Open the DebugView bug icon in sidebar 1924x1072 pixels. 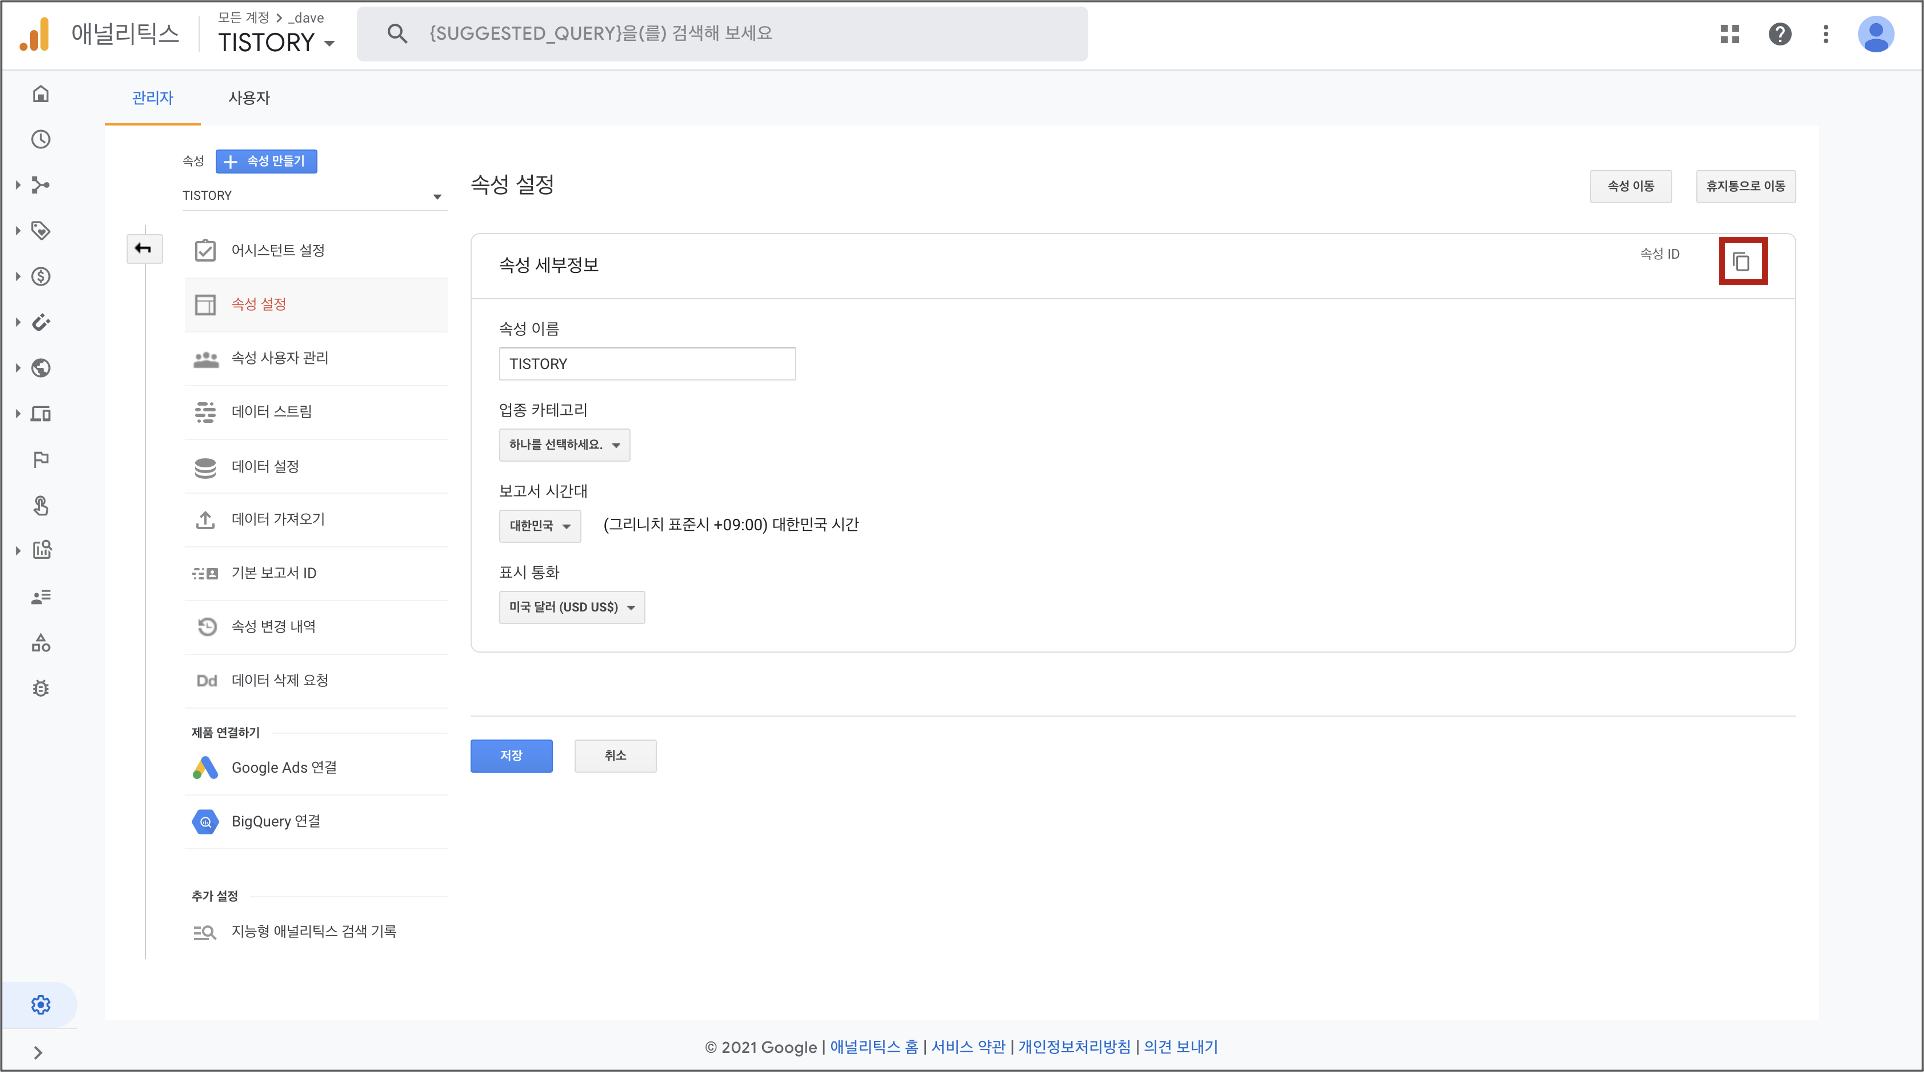[x=41, y=689]
